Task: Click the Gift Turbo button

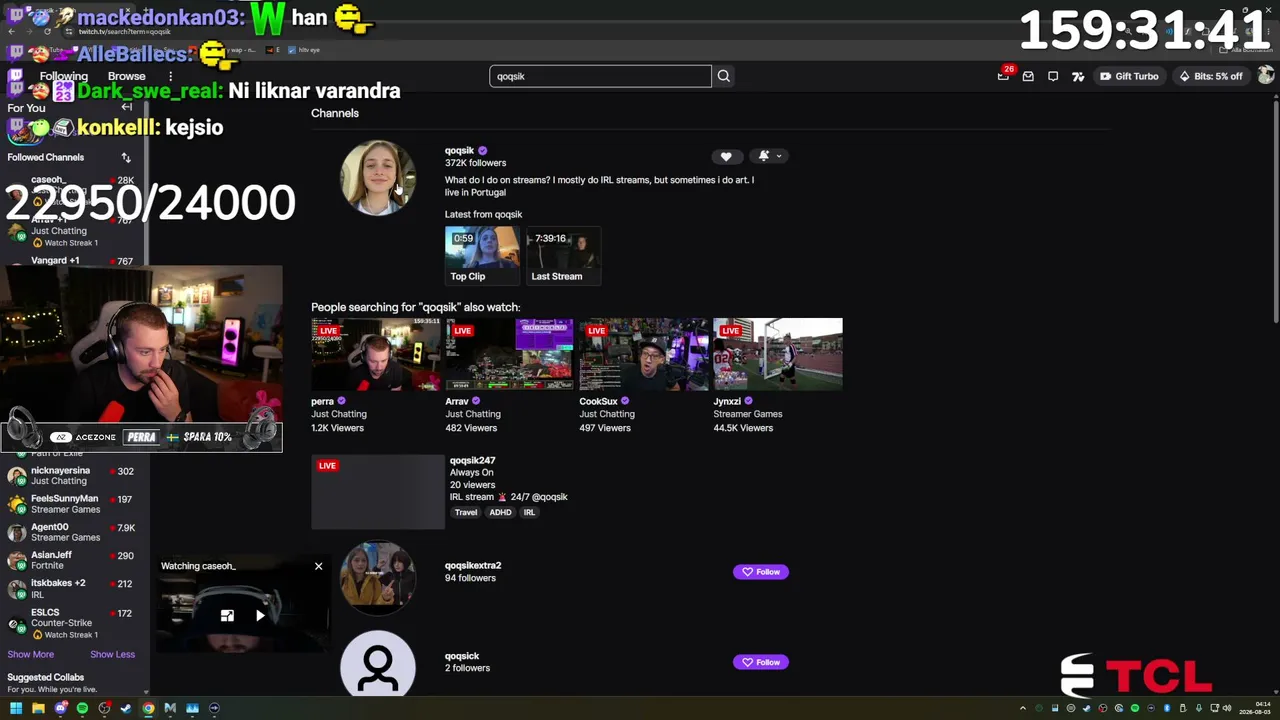Action: [x=1129, y=76]
